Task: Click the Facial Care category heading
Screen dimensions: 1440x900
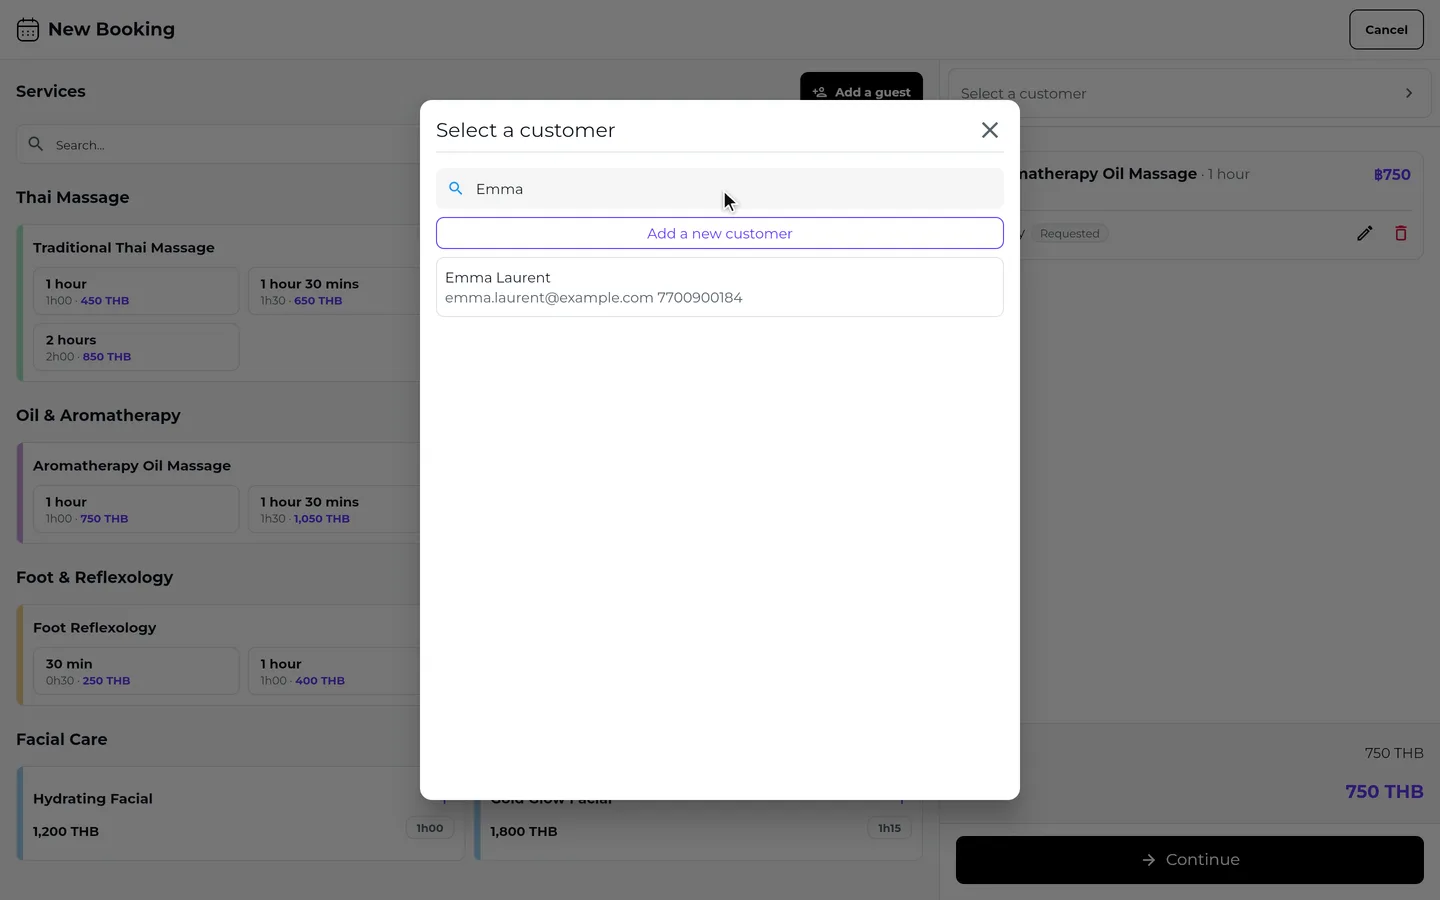Action: tap(61, 739)
